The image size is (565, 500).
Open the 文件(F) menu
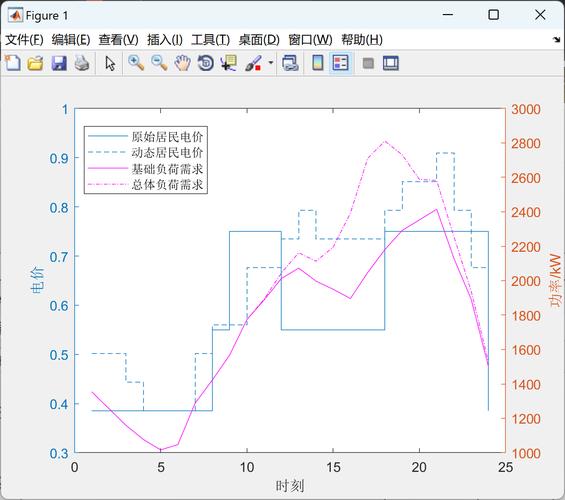25,40
